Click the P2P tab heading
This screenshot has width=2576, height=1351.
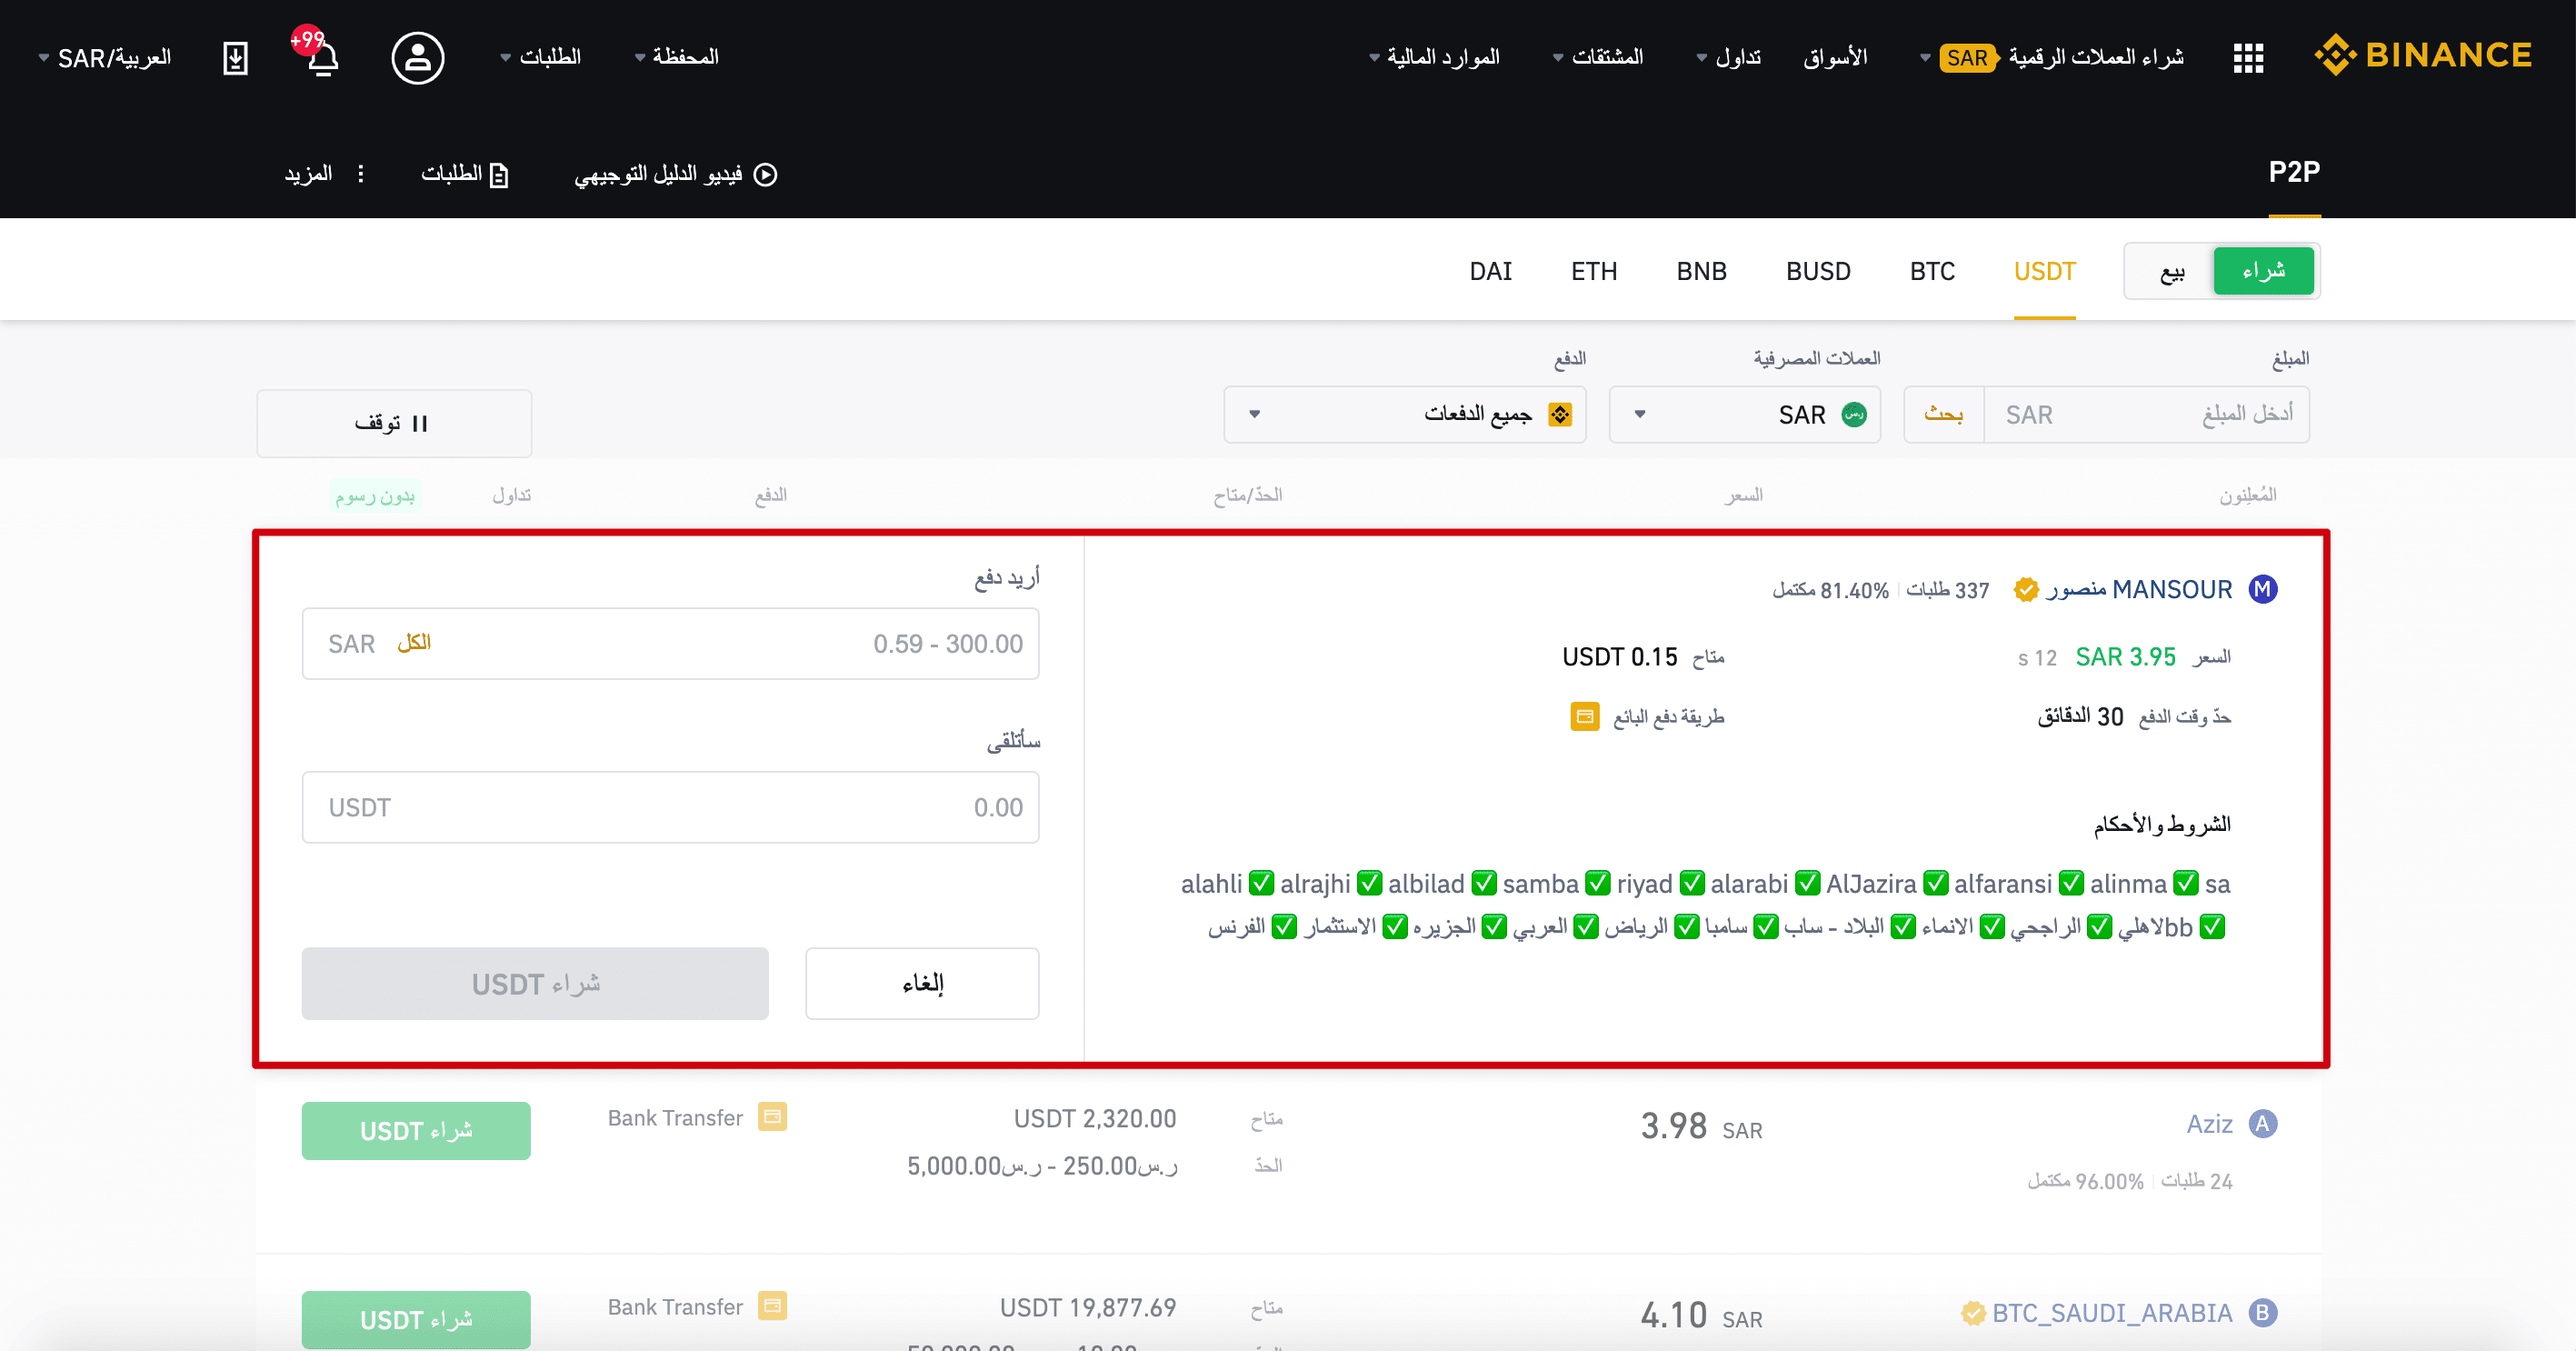[x=2294, y=172]
